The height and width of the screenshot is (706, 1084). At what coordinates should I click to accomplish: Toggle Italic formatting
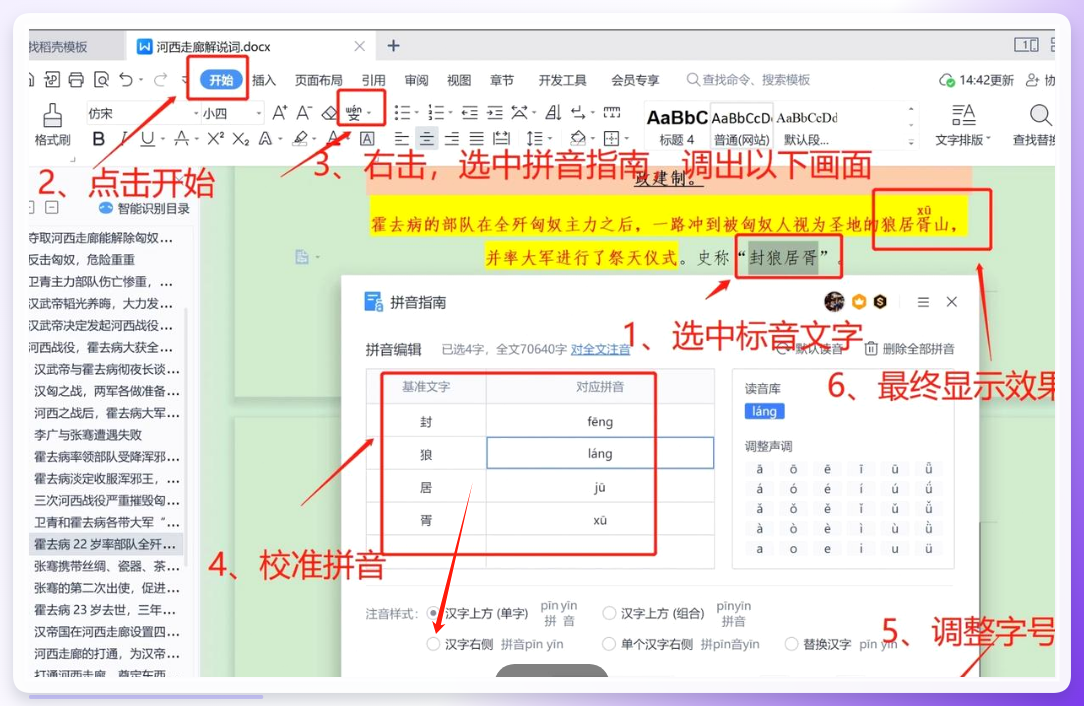point(124,139)
